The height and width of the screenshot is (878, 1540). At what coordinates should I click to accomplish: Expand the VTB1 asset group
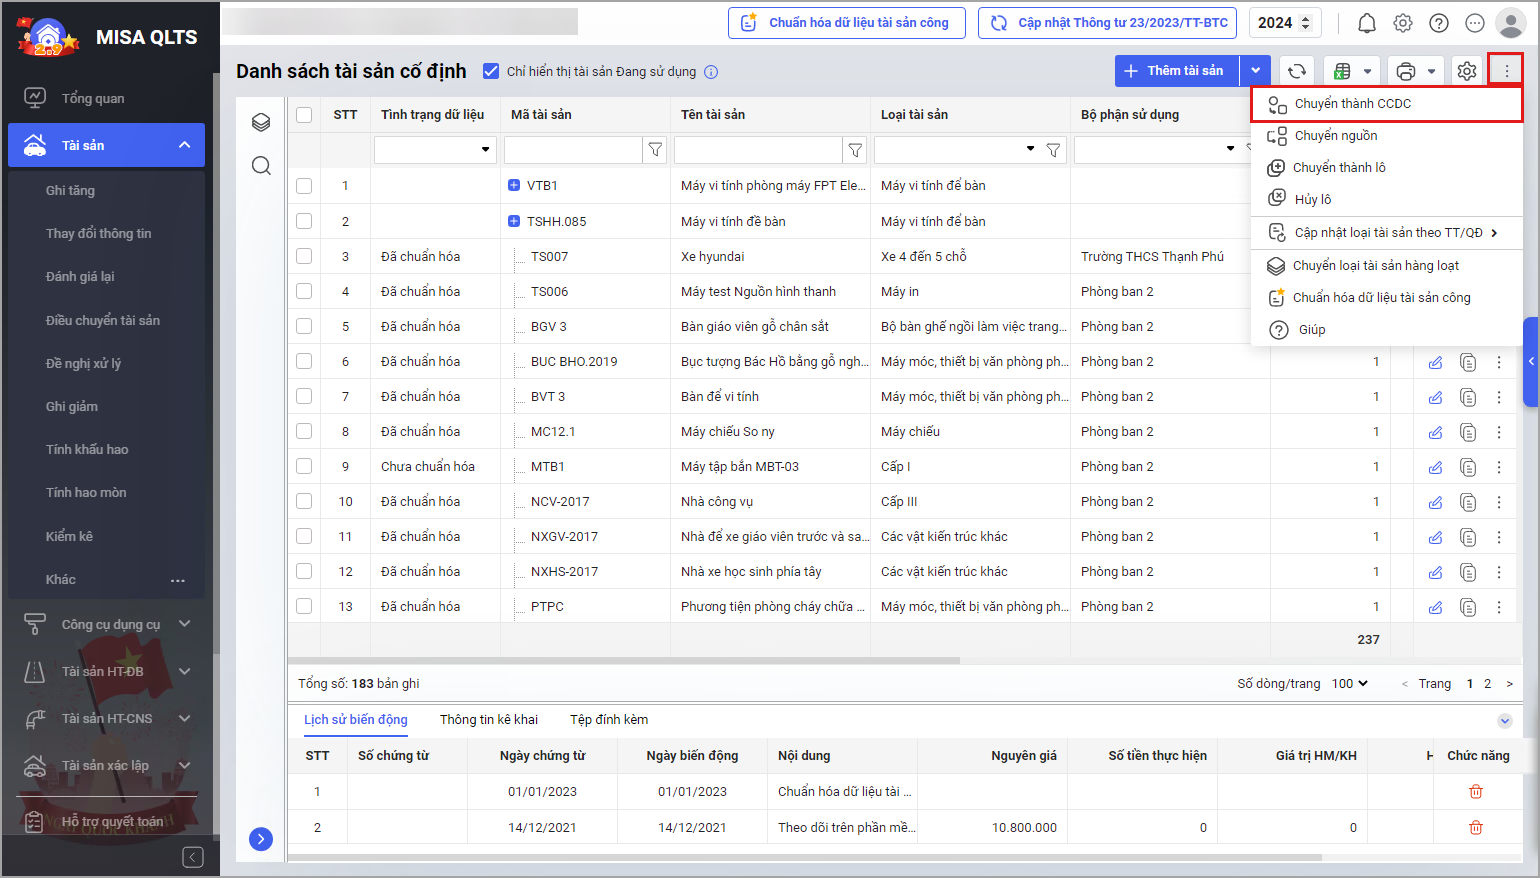(x=514, y=185)
